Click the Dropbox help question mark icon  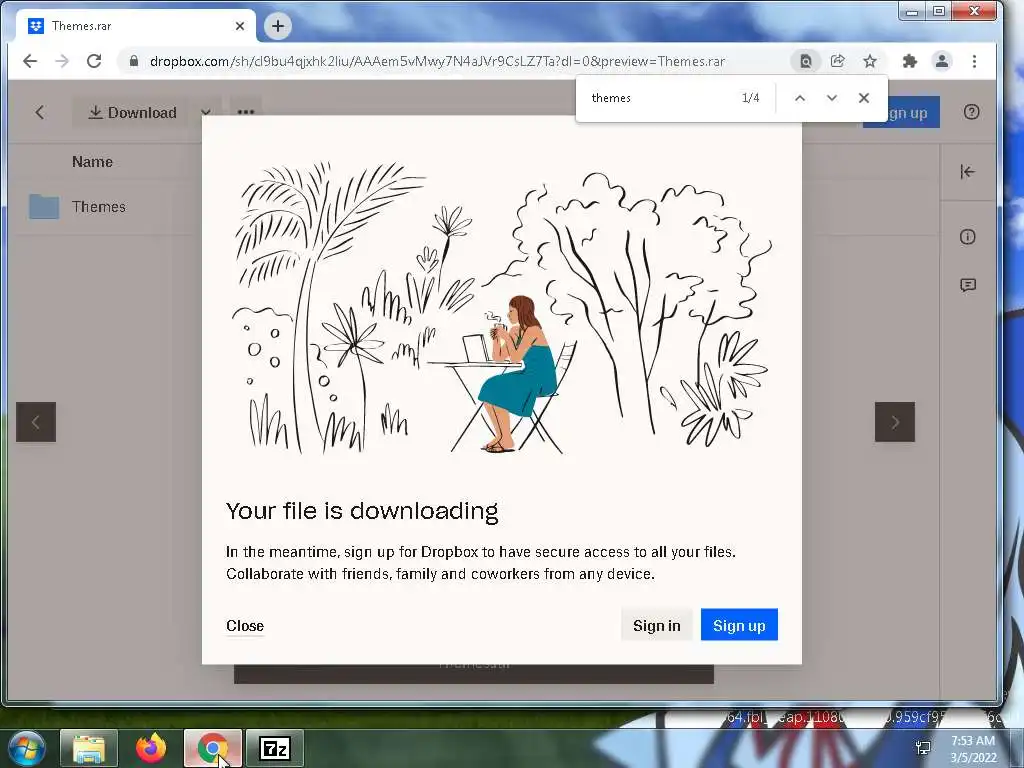click(971, 112)
